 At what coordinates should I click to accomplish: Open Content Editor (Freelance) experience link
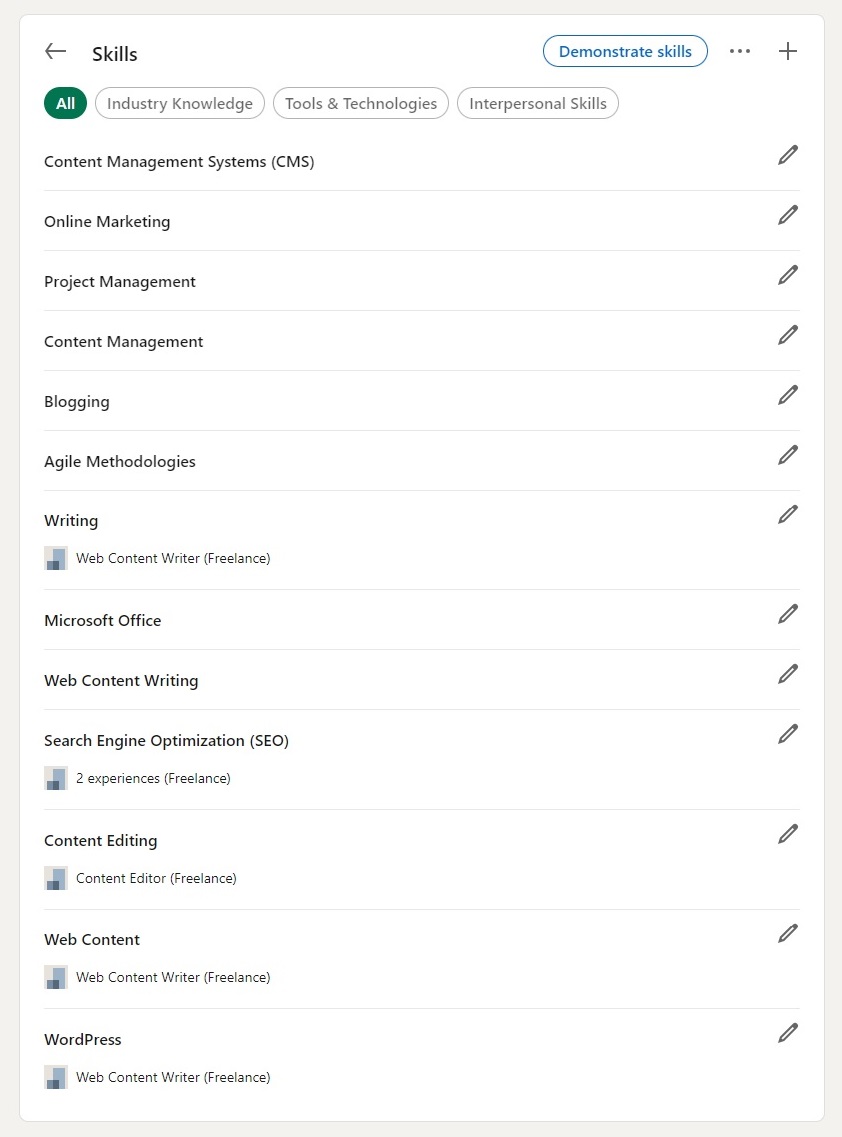[156, 879]
